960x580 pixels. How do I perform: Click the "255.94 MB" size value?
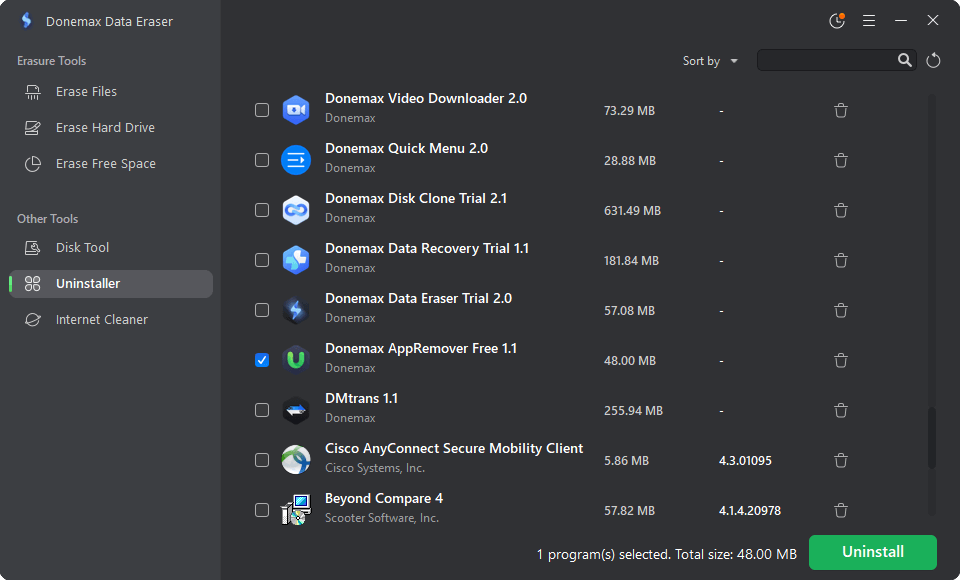(x=633, y=410)
